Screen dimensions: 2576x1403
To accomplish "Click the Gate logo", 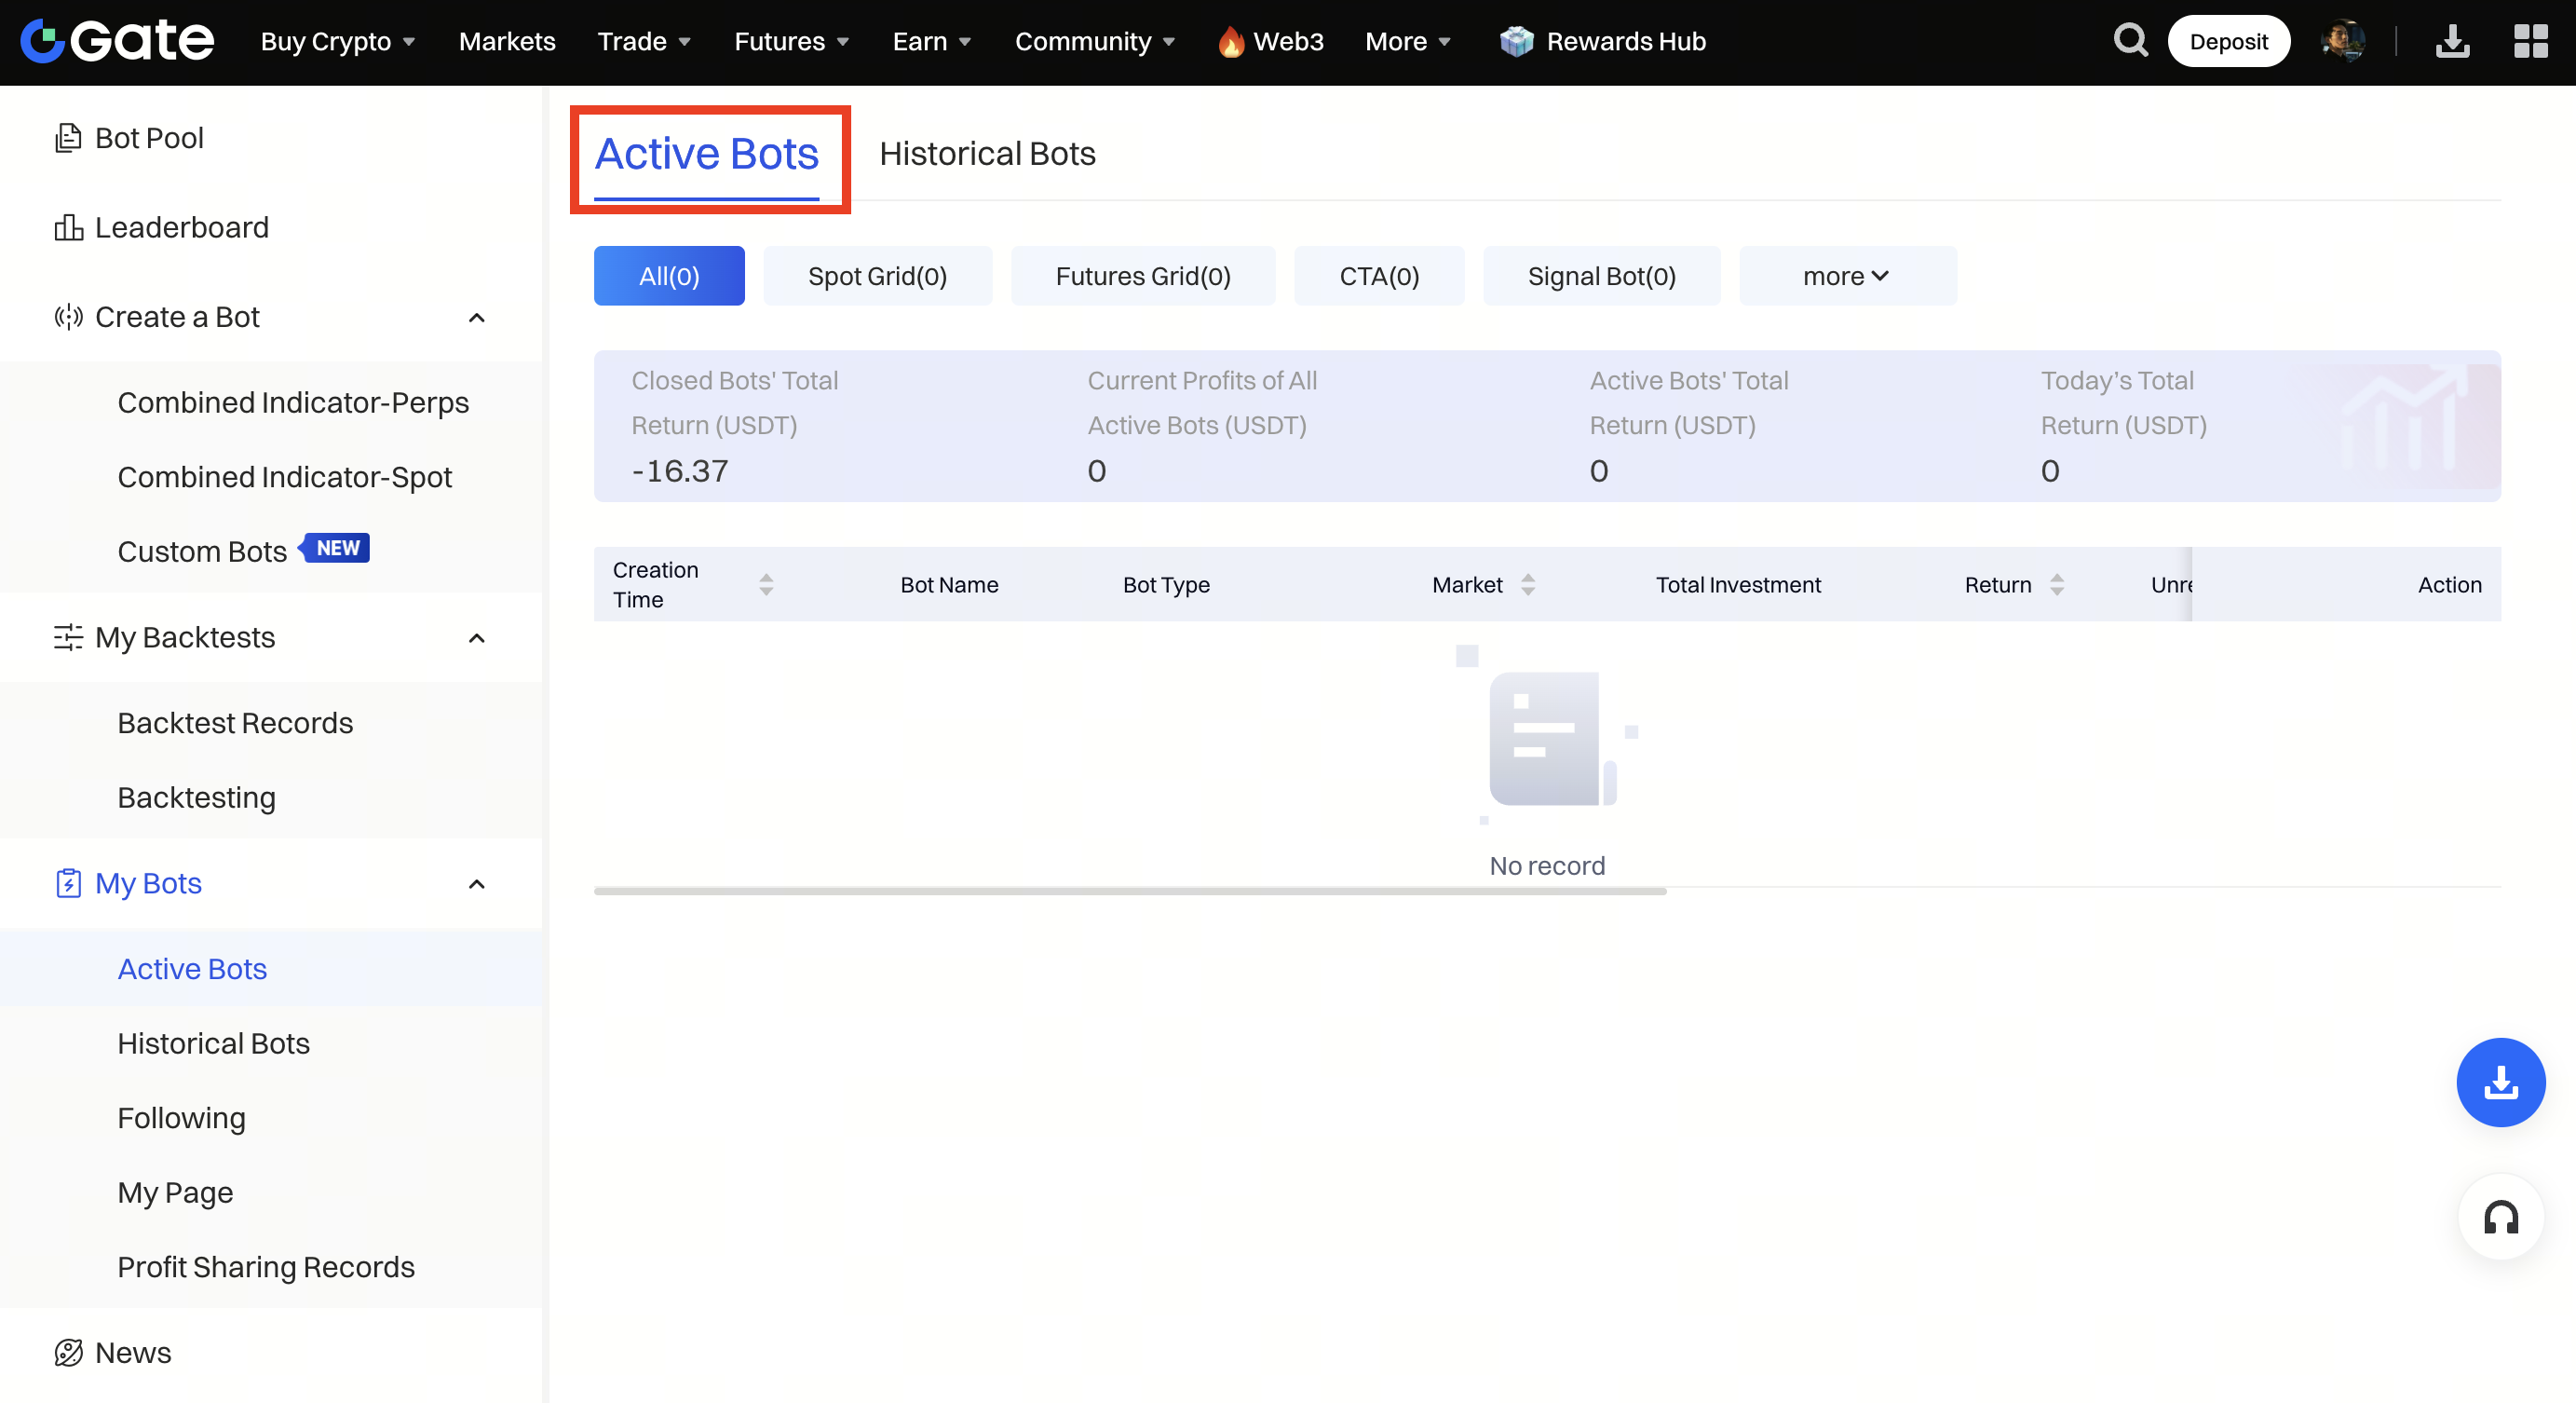I will coord(117,41).
